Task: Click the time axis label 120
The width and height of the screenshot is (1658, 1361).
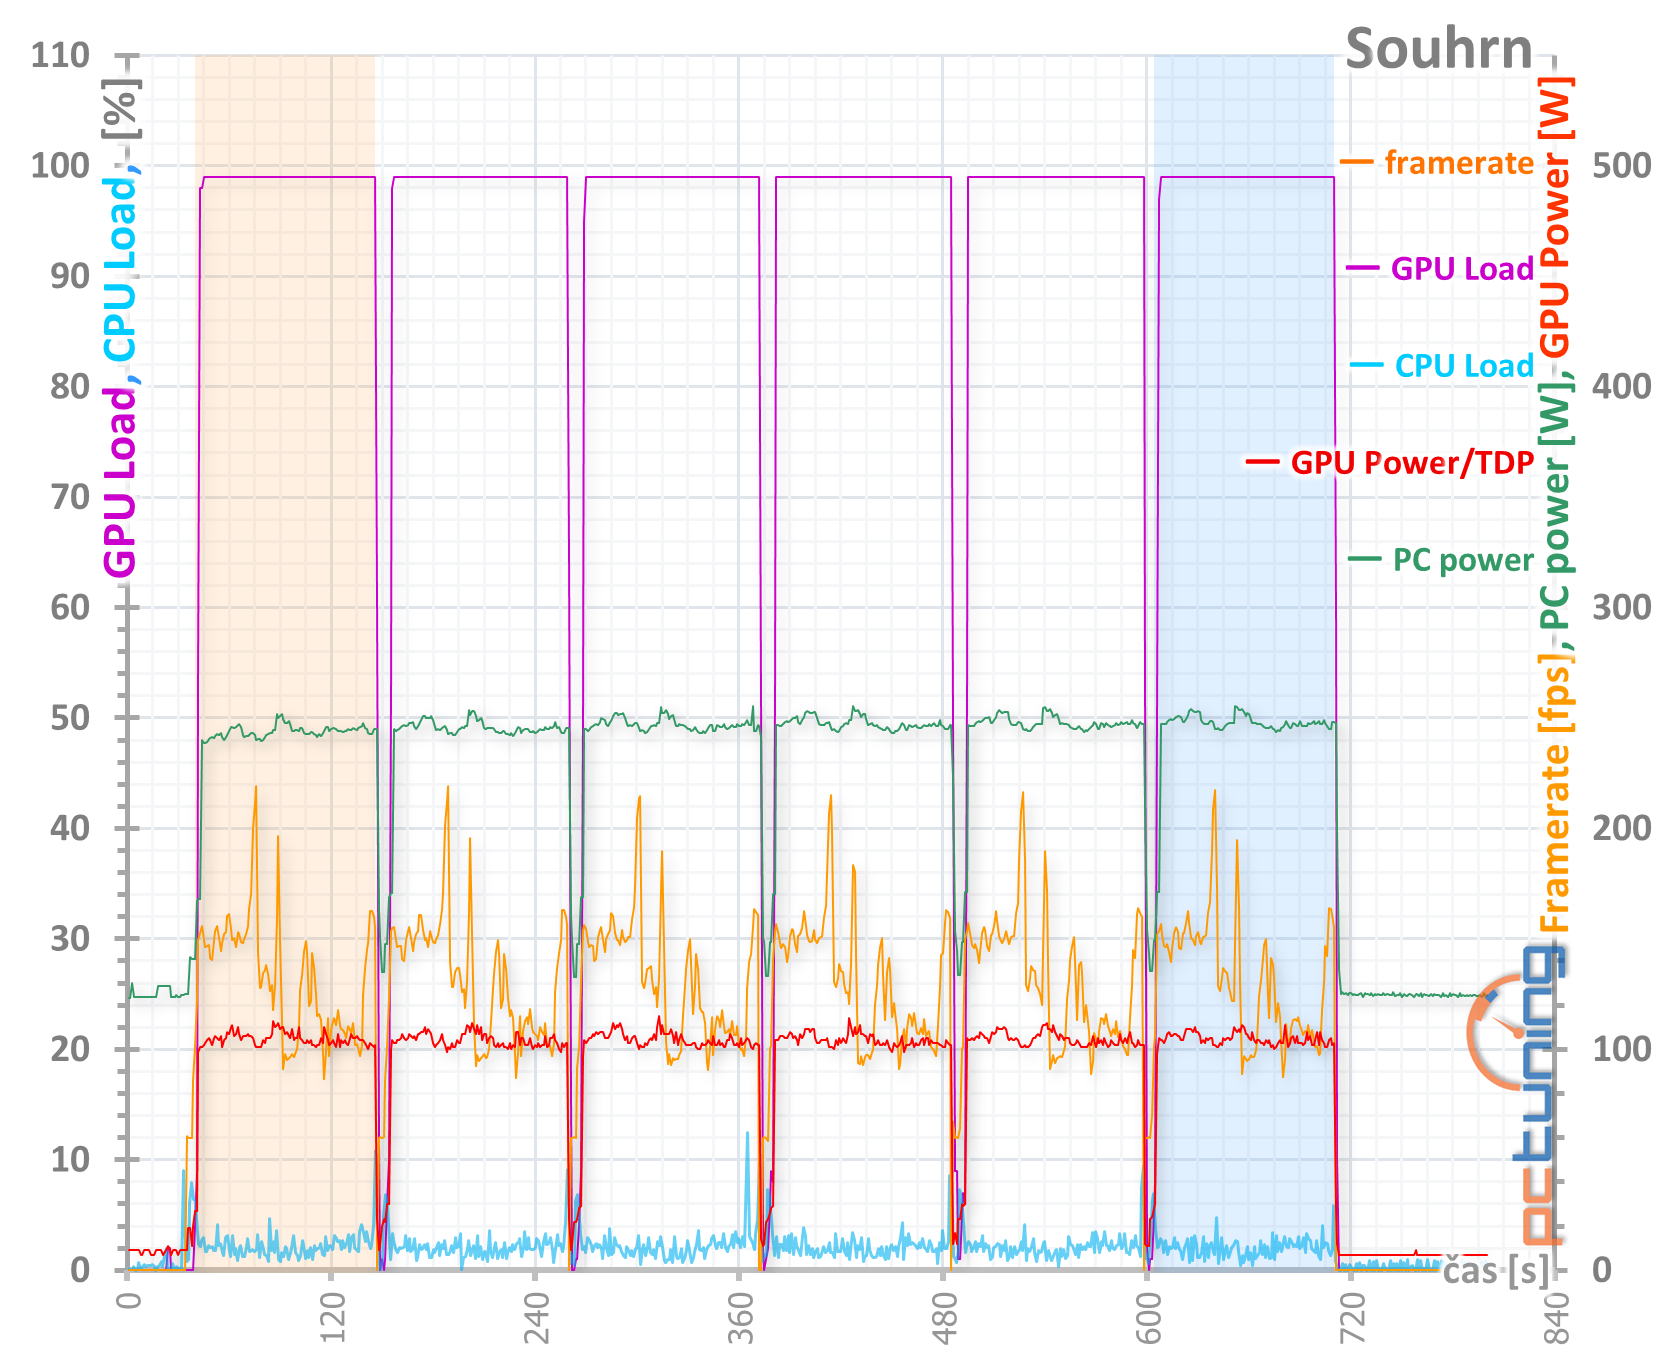Action: [x=332, y=1320]
